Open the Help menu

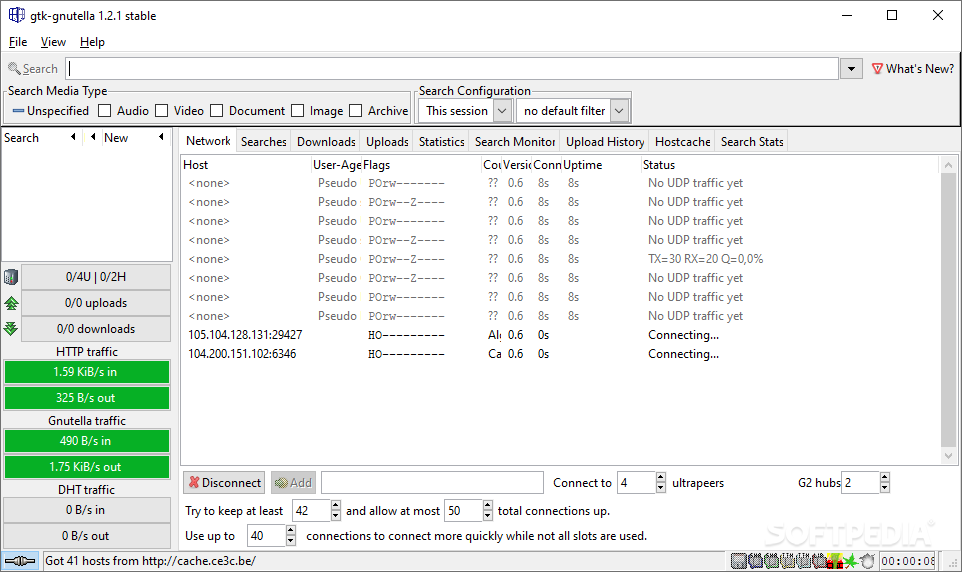click(92, 42)
